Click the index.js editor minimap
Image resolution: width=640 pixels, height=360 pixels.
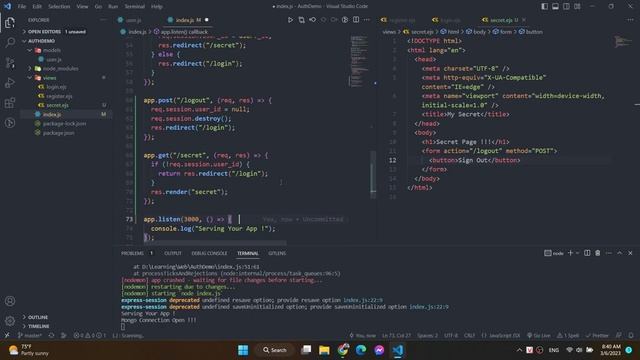tap(359, 61)
